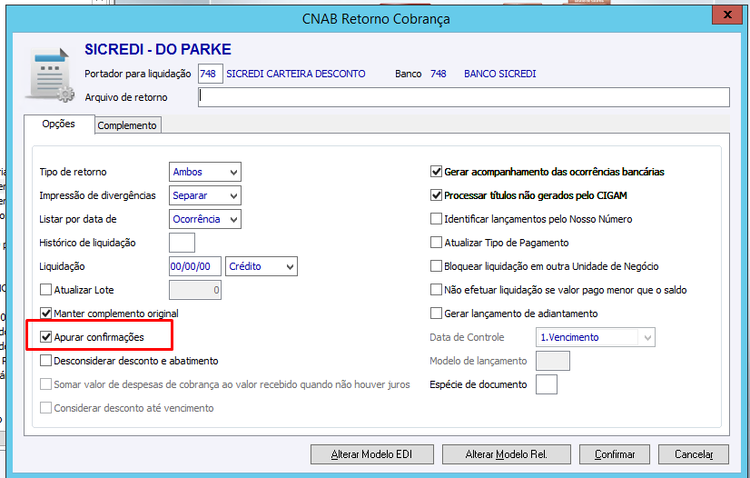
Task: Click the Portador para liquidação 748 field
Action: click(210, 74)
